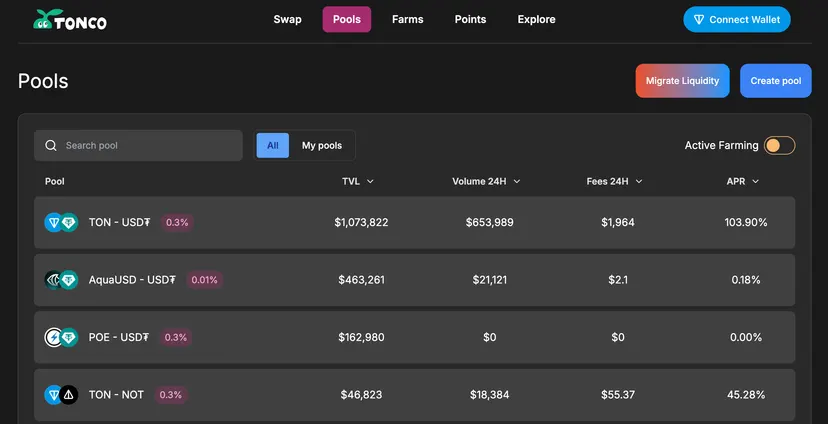This screenshot has width=828, height=424.
Task: Click the magnifier icon in search box
Action: (51, 146)
